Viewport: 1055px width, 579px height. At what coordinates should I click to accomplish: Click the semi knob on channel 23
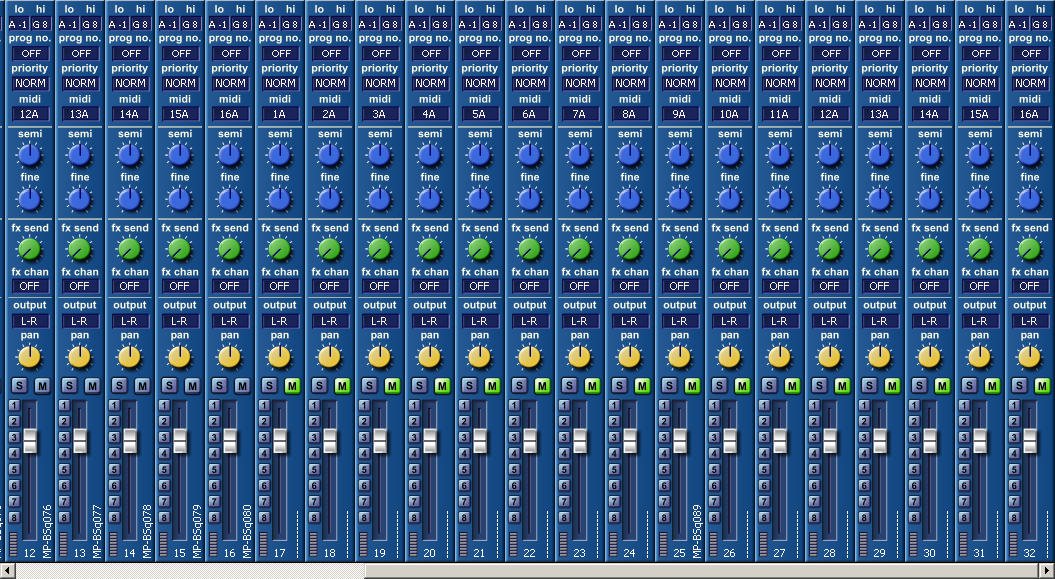click(579, 155)
